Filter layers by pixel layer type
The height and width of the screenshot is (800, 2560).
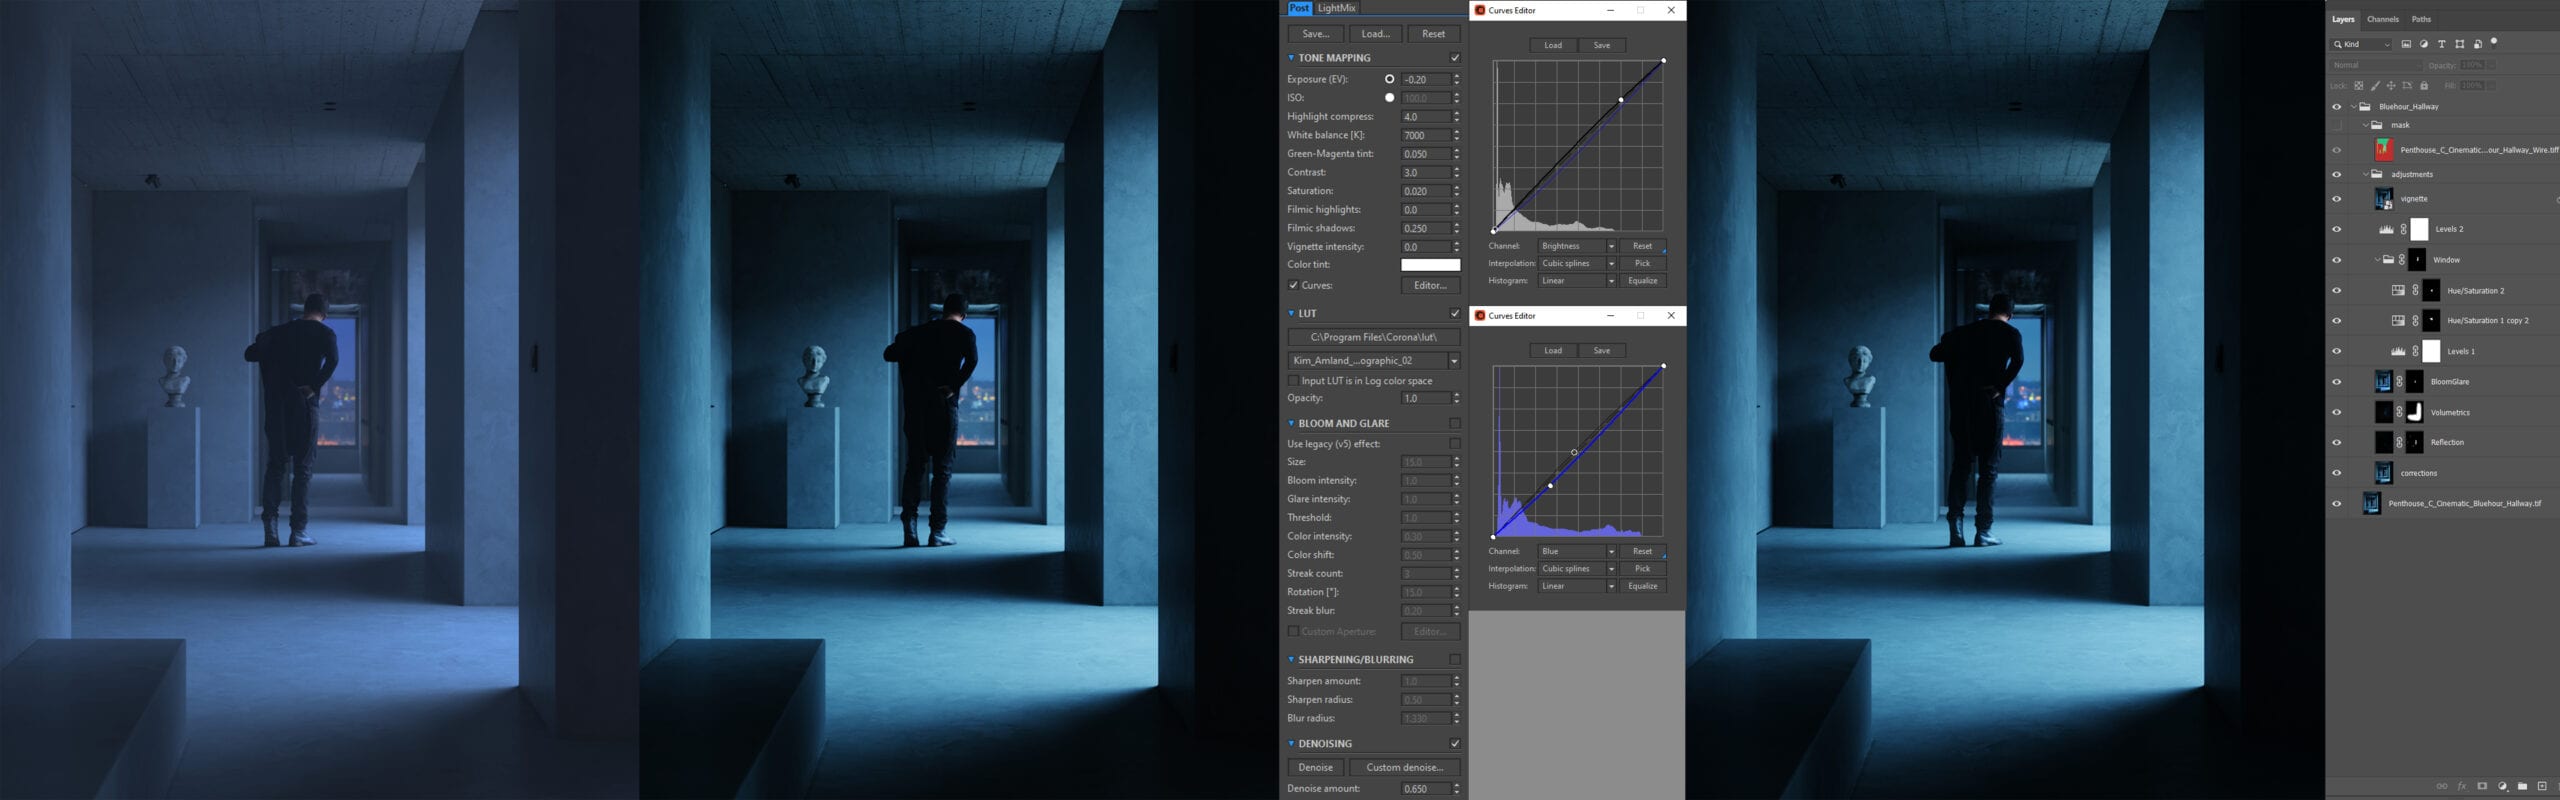click(x=2406, y=44)
